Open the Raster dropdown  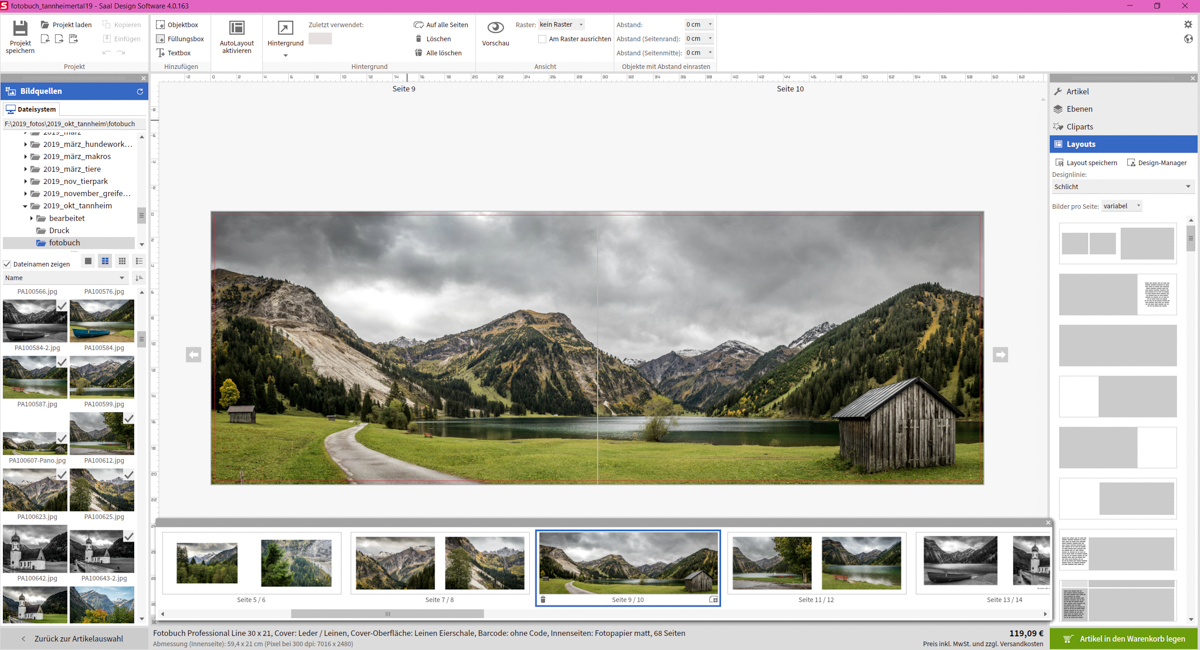(561, 25)
